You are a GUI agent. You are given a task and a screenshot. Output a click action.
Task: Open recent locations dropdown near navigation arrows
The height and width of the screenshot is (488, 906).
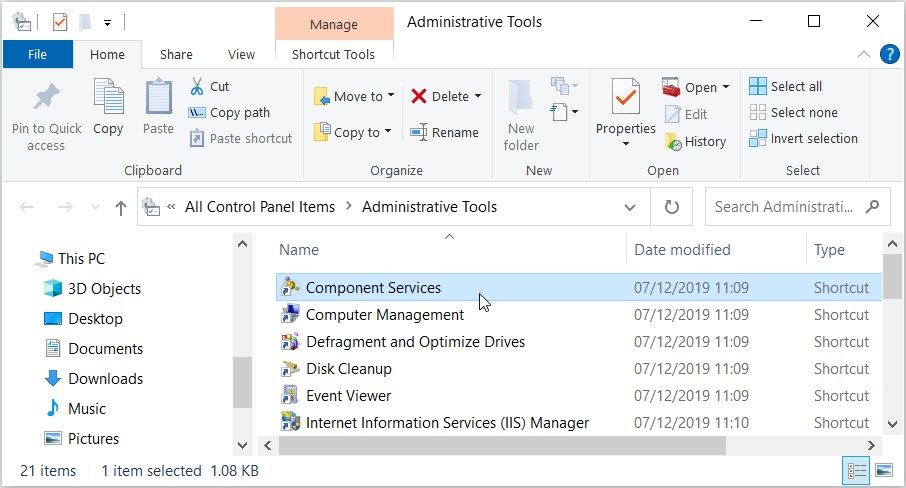tap(95, 207)
